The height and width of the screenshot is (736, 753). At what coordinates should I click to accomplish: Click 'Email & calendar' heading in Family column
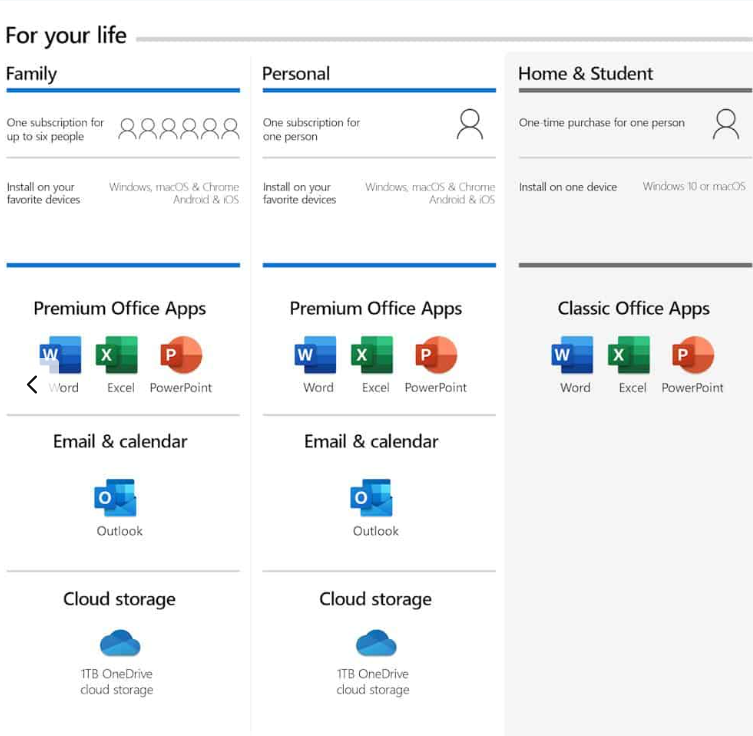(x=120, y=441)
